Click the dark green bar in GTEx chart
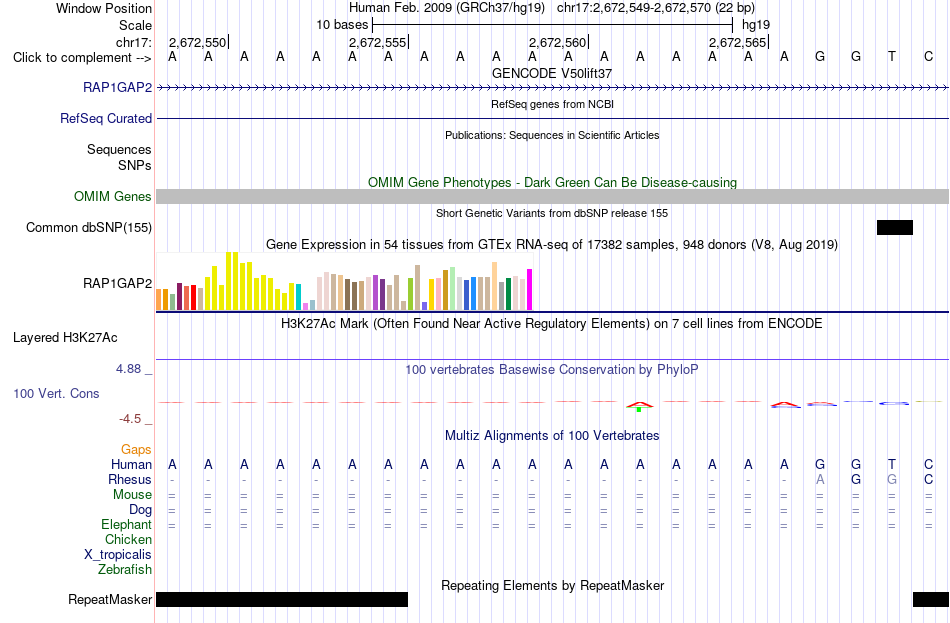Viewport: 950px width, 623px height. (508, 294)
